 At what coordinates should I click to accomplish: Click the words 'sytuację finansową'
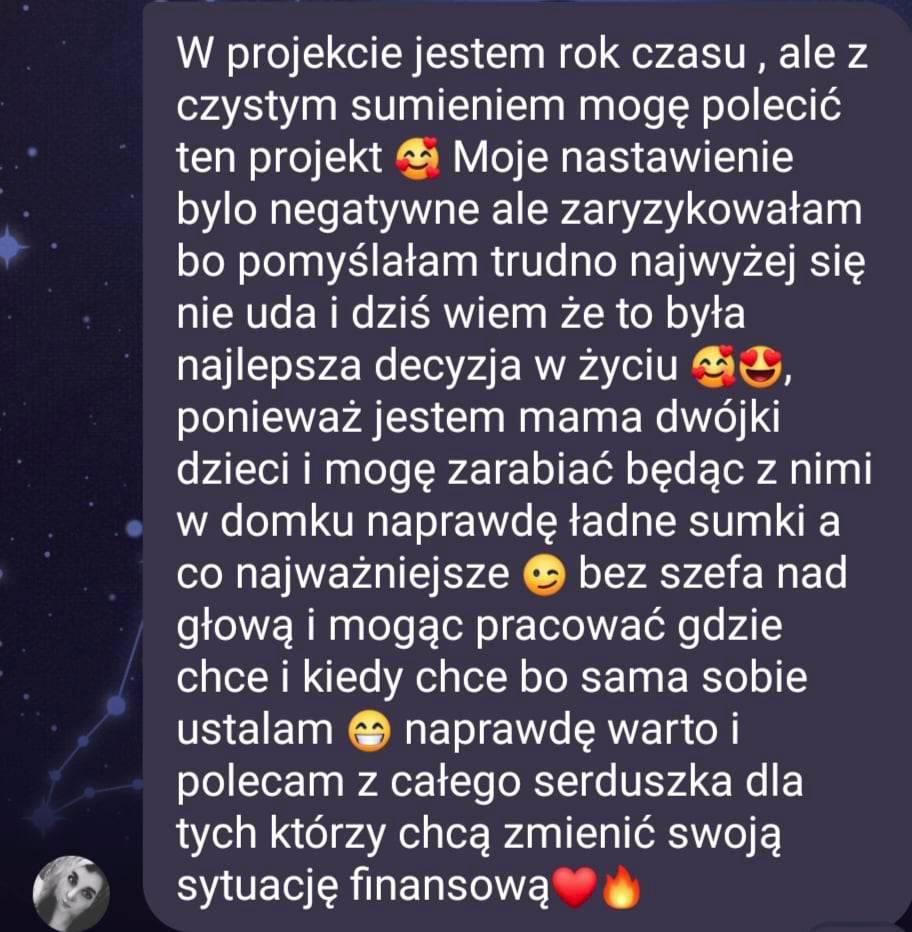(x=363, y=887)
